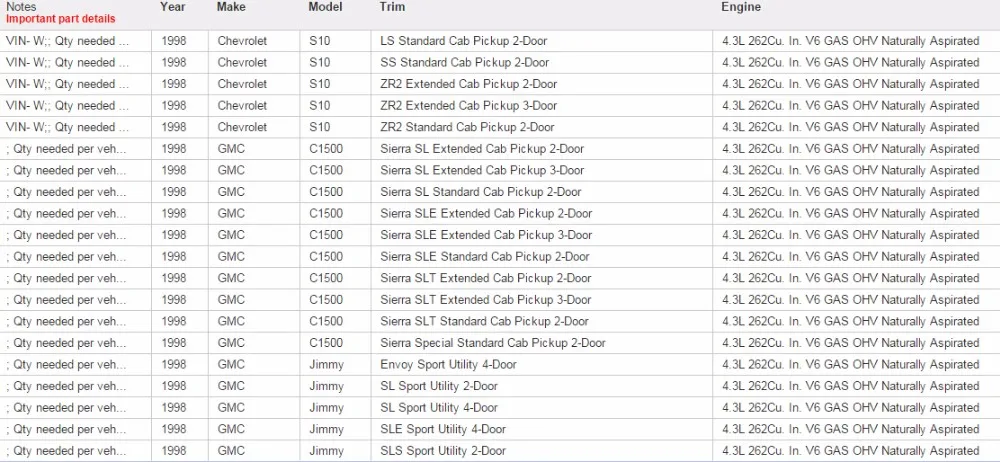Image resolution: width=1000 pixels, height=462 pixels.
Task: Select Sierra Special Standard Cab Pickup 2-Door
Action: coord(493,343)
